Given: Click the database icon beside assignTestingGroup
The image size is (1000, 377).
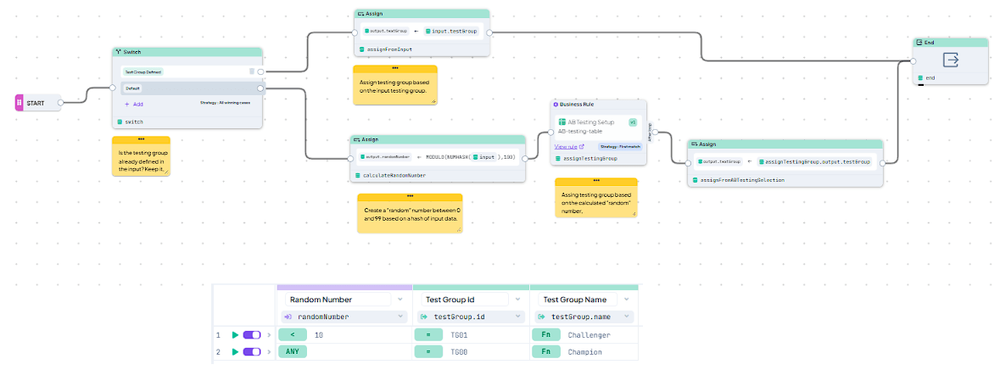Looking at the screenshot, I should click(x=558, y=158).
